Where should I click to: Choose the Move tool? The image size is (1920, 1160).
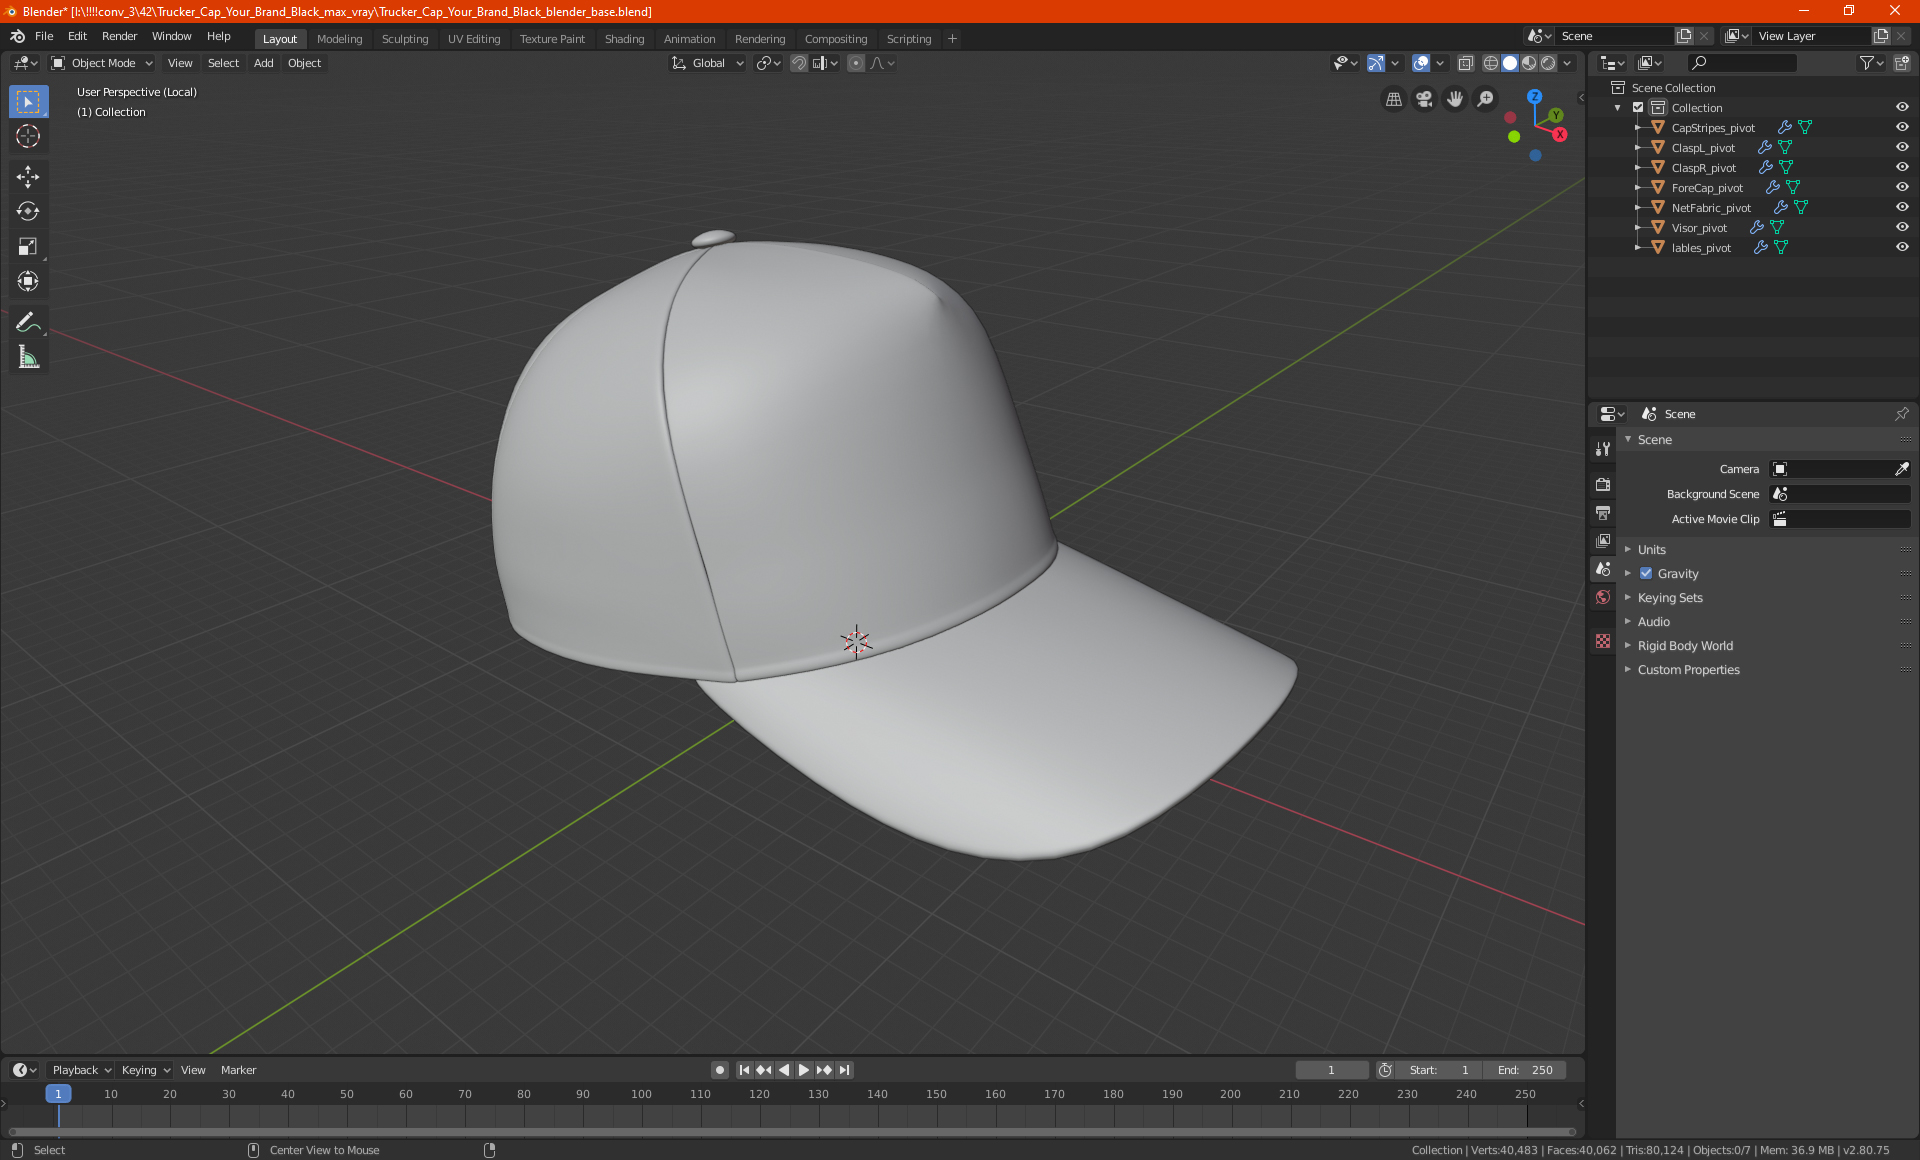pos(28,177)
